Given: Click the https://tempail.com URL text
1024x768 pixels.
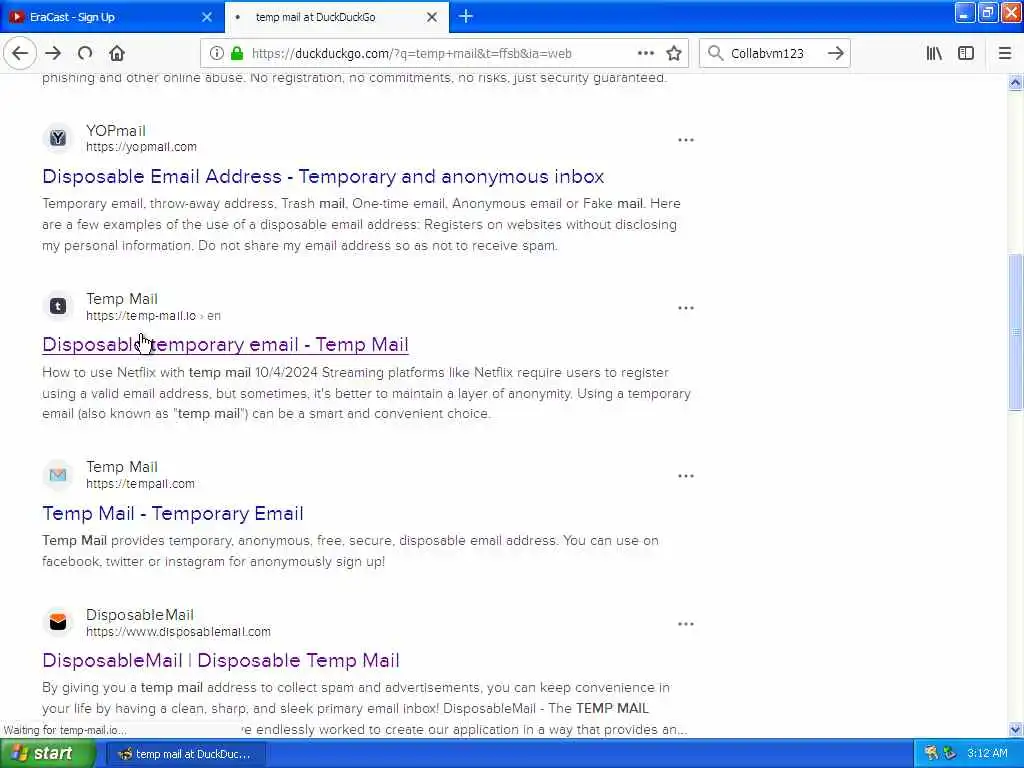Looking at the screenshot, I should [x=140, y=484].
